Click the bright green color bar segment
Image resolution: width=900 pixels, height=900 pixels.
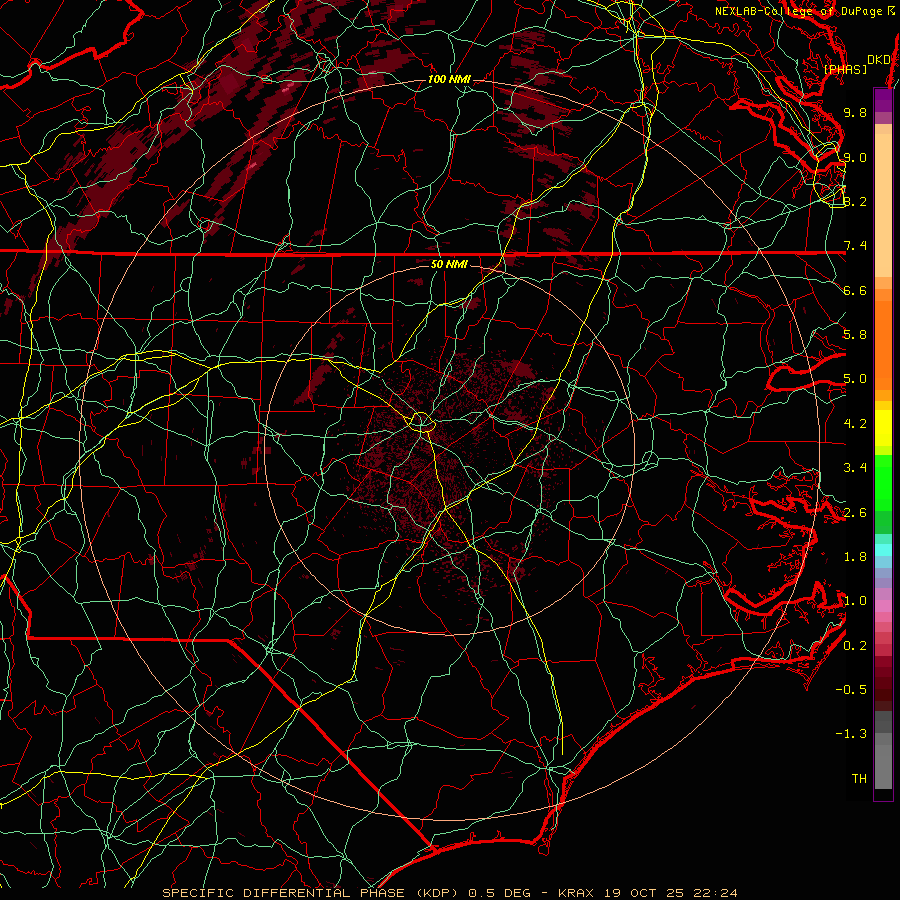click(883, 482)
